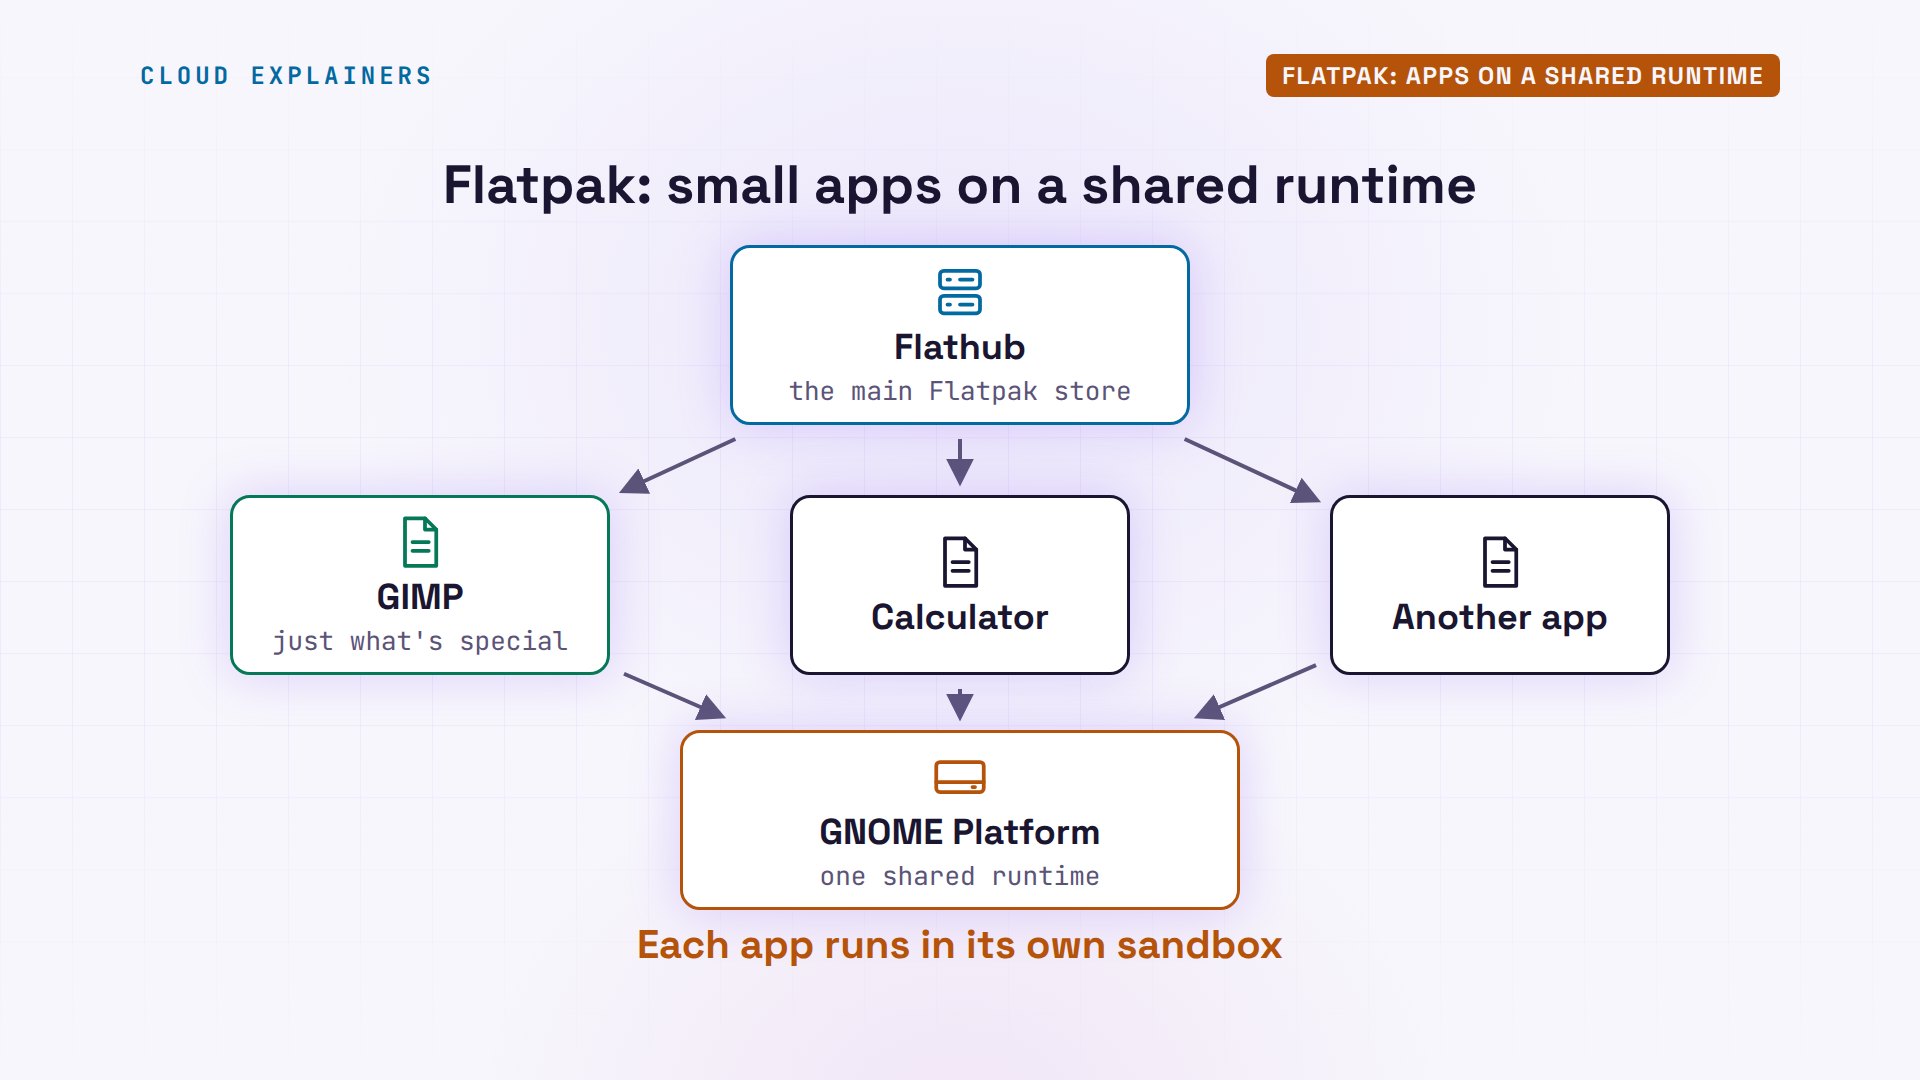Click 'Each app runs in its own sandbox' text

pos(960,945)
